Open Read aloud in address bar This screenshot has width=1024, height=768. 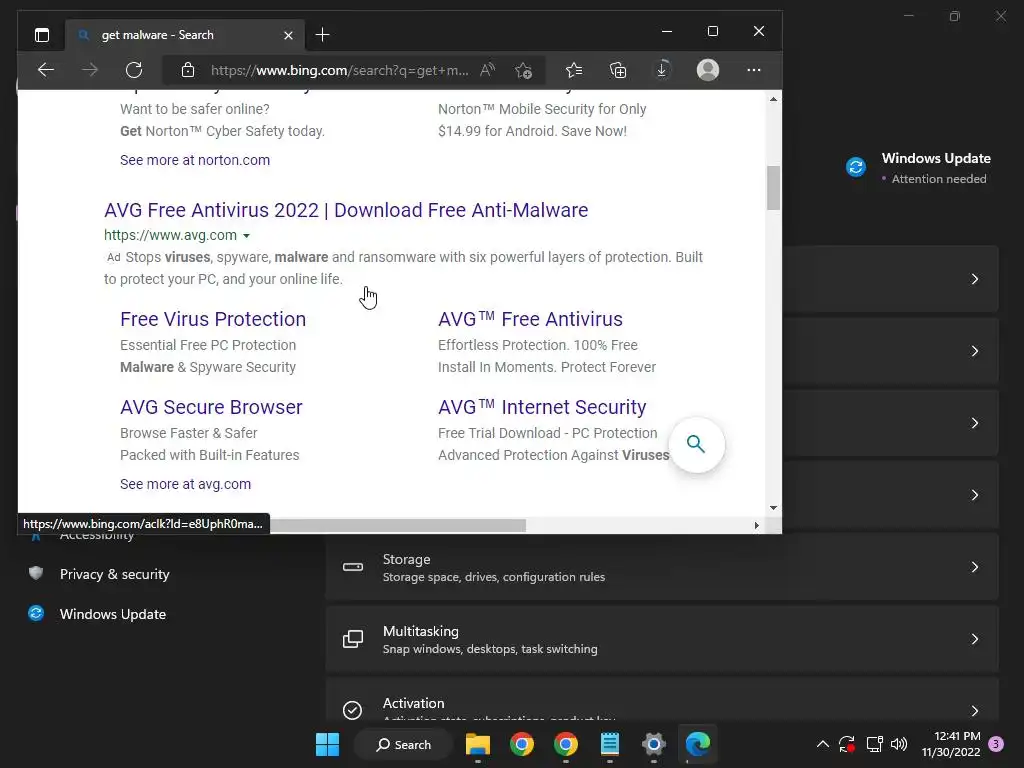point(487,70)
